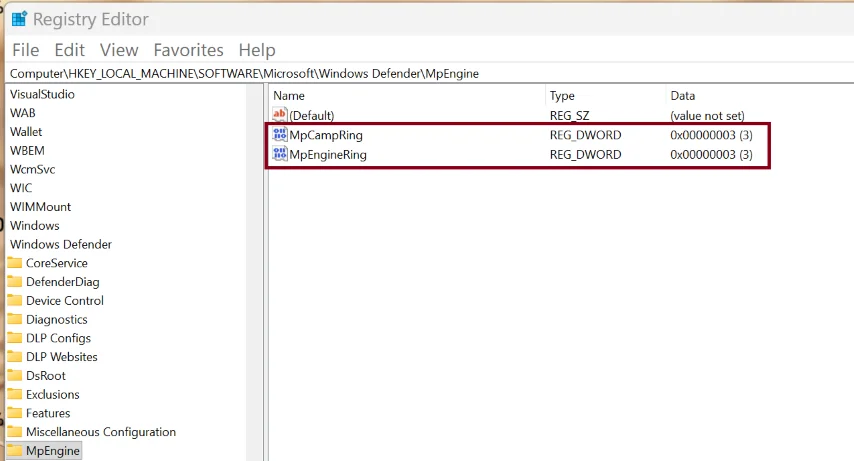Click REG_SZ type of (Default) row
This screenshot has height=461, width=854.
tap(569, 116)
